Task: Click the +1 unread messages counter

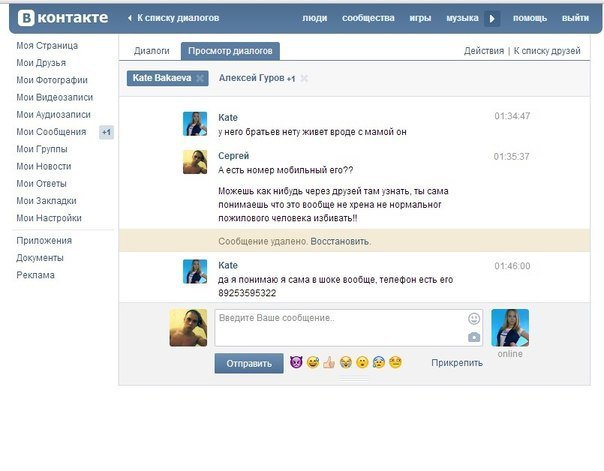Action: coord(106,132)
